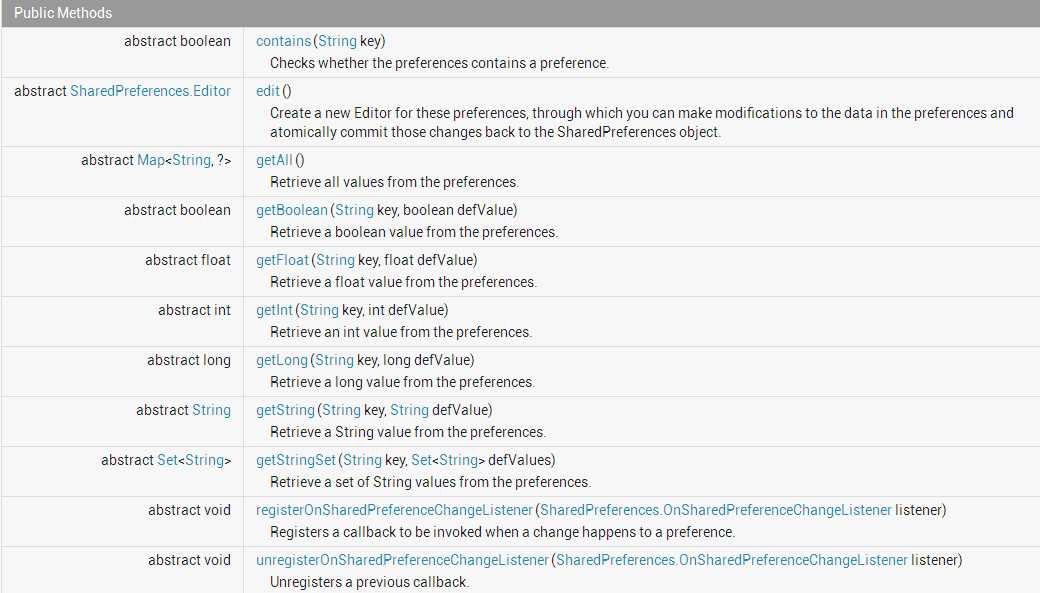This screenshot has width=1040, height=593.
Task: Open the Map return type link
Action: pos(151,160)
